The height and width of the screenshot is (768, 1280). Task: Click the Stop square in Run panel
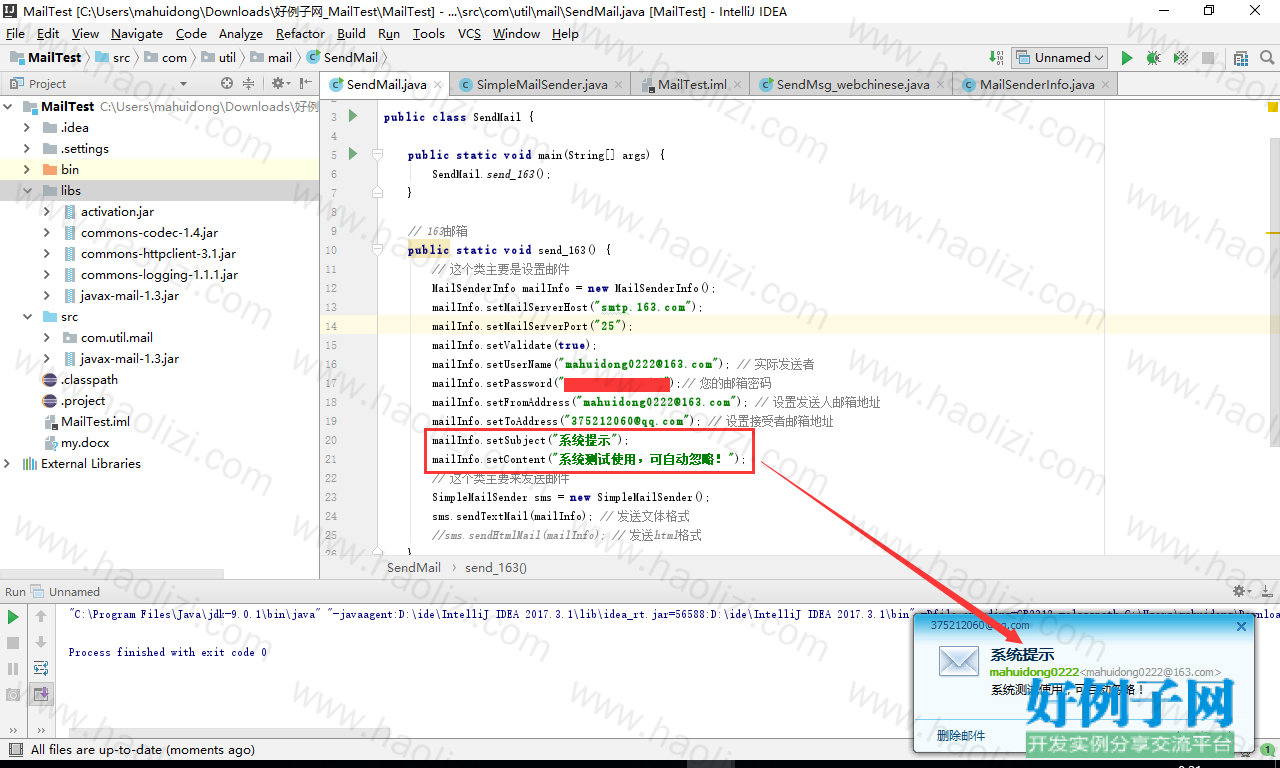(13, 643)
